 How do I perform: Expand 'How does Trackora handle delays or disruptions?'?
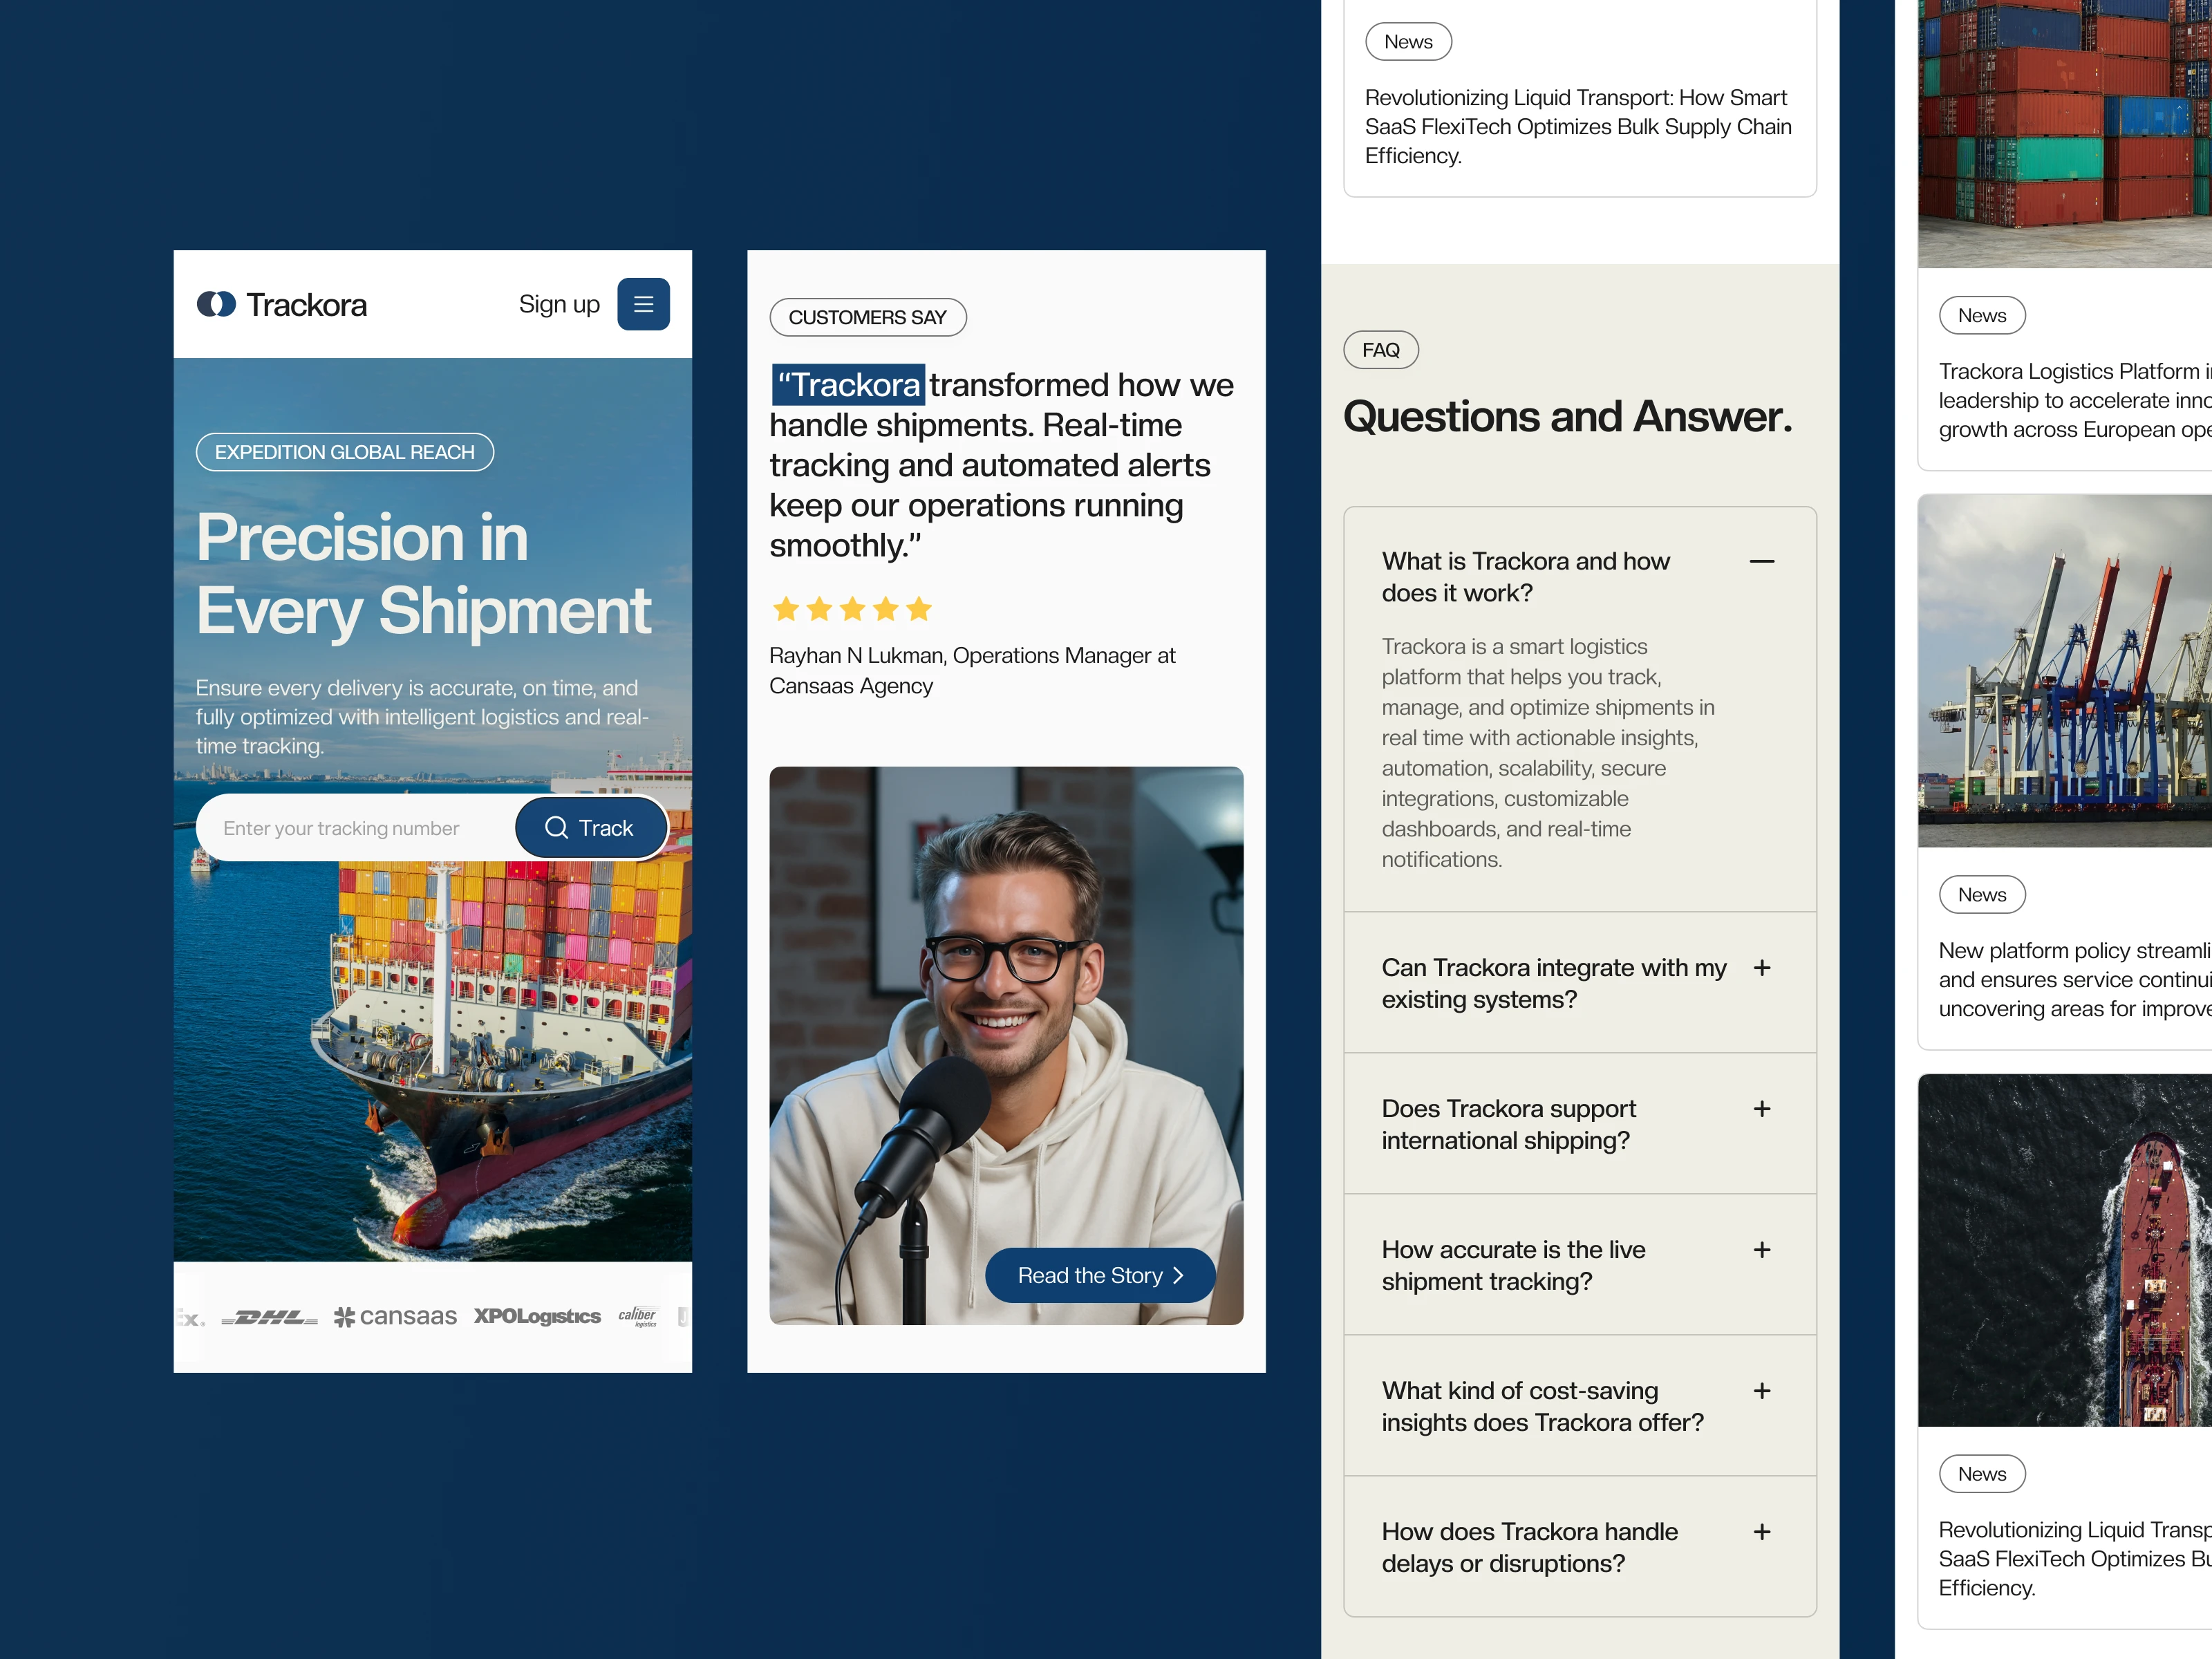[x=1762, y=1532]
